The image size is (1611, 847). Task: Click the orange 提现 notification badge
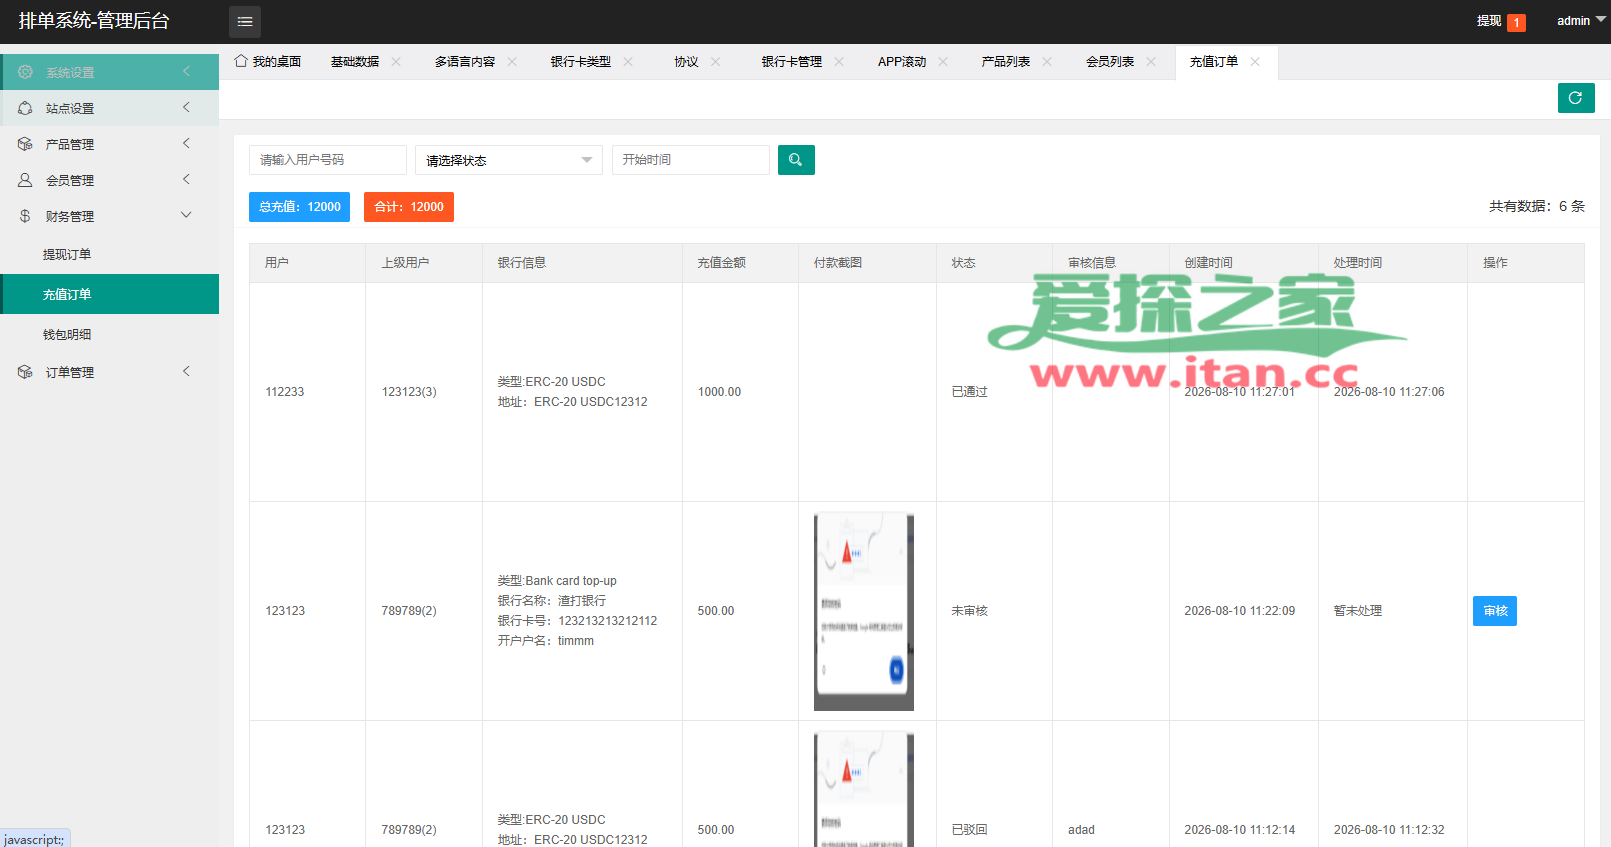[x=1517, y=22]
